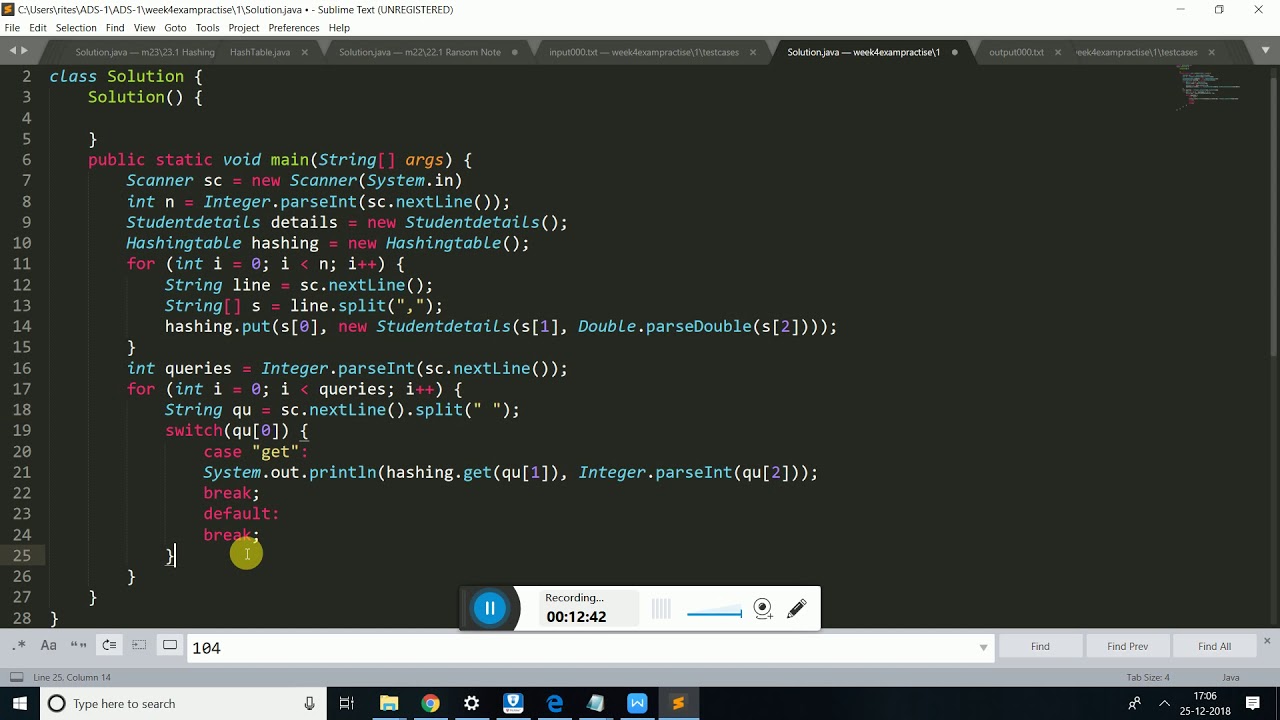Toggle in-selection search option
1280x720 pixels.
(x=139, y=646)
